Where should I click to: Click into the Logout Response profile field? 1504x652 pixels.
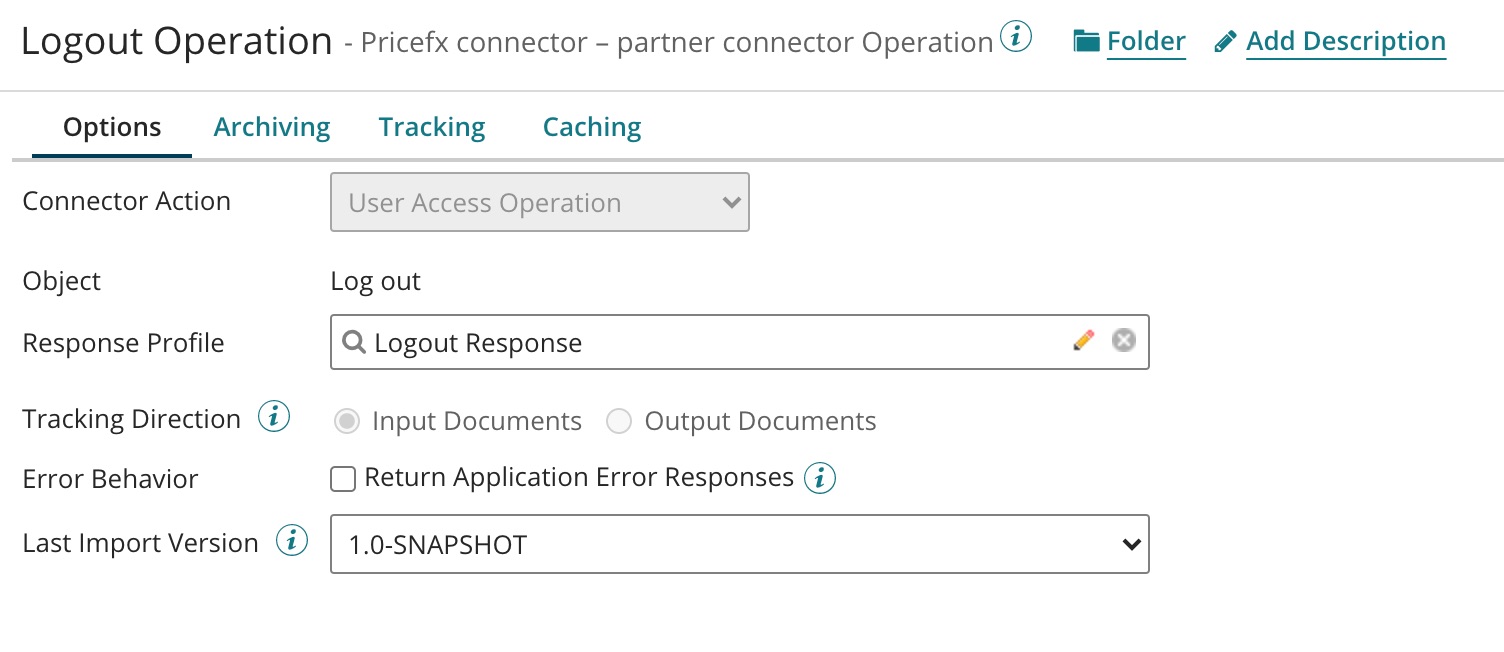[700, 343]
